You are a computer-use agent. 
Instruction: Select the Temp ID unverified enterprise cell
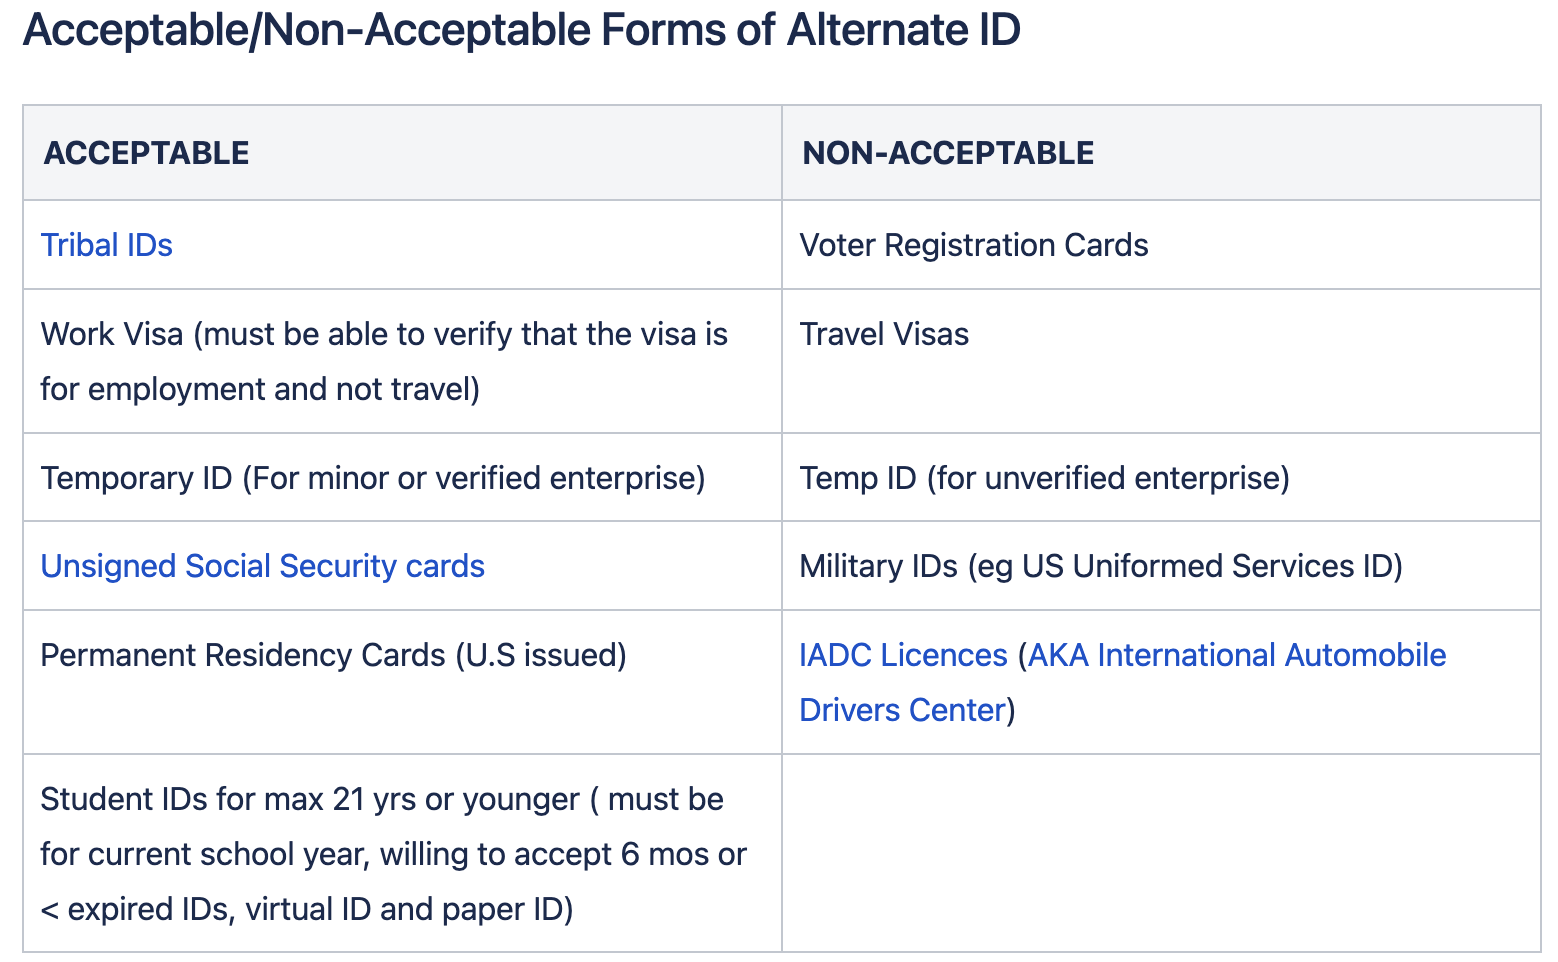click(x=1161, y=478)
